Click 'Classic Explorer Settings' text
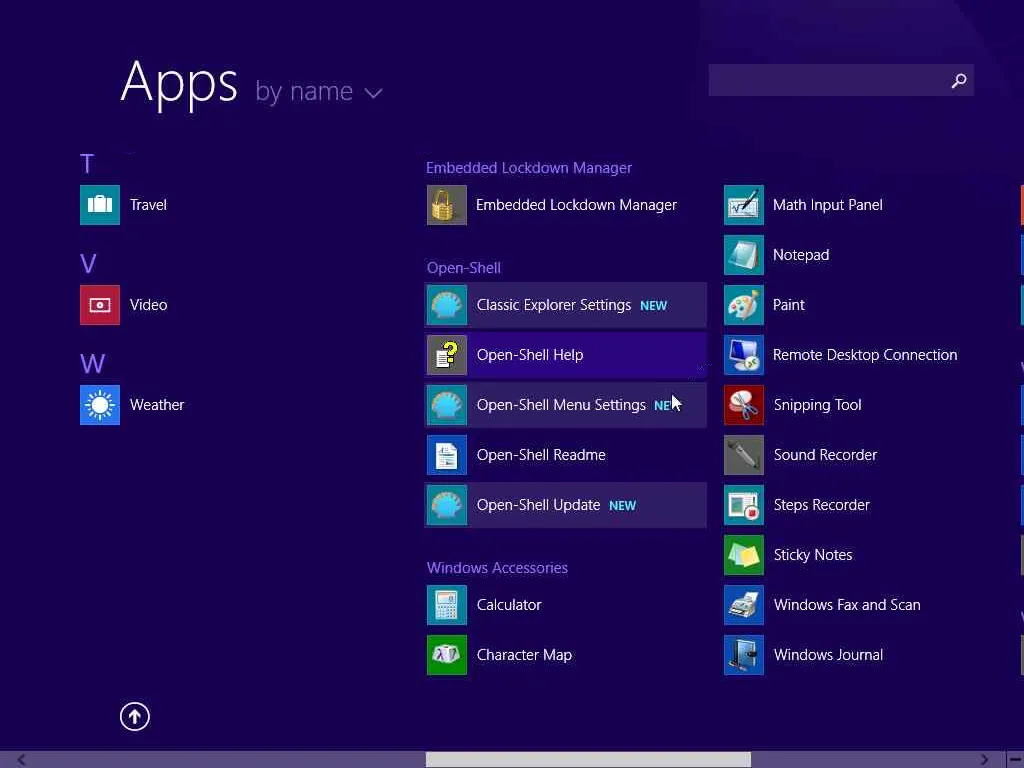 click(554, 305)
